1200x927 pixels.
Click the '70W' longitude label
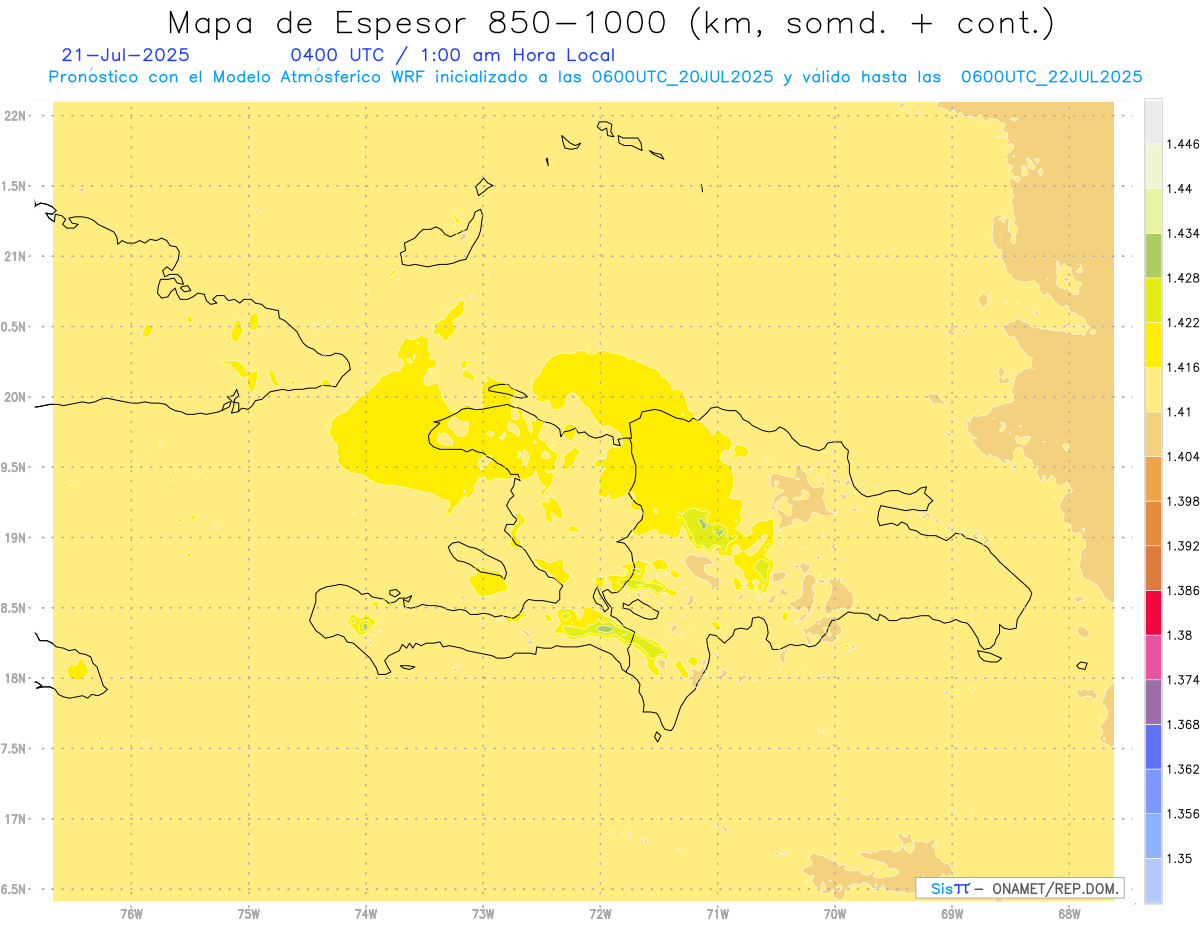[x=835, y=913]
